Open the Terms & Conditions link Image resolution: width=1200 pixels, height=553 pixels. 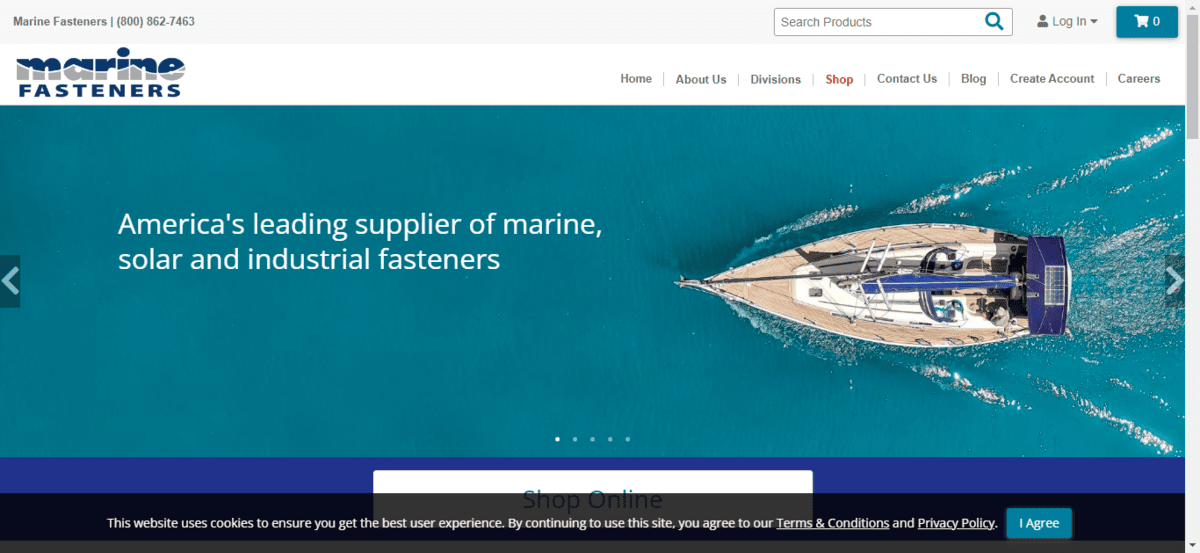(x=833, y=523)
